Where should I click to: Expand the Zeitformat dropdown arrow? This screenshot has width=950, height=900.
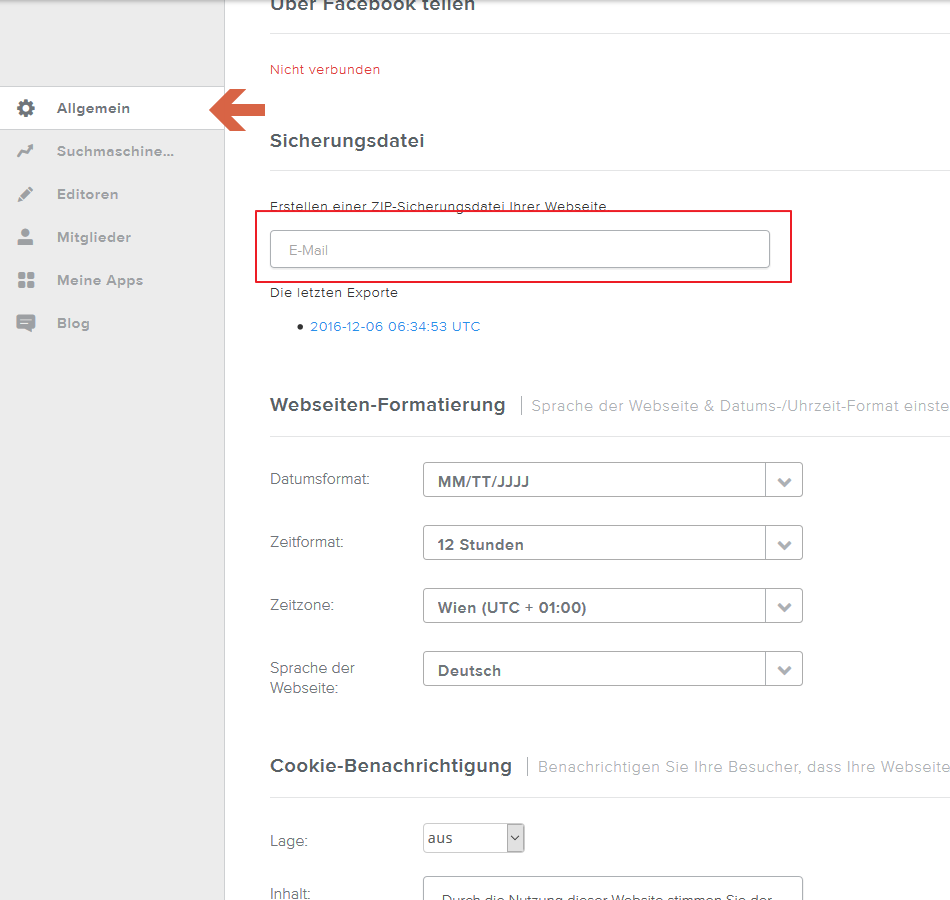pos(784,543)
